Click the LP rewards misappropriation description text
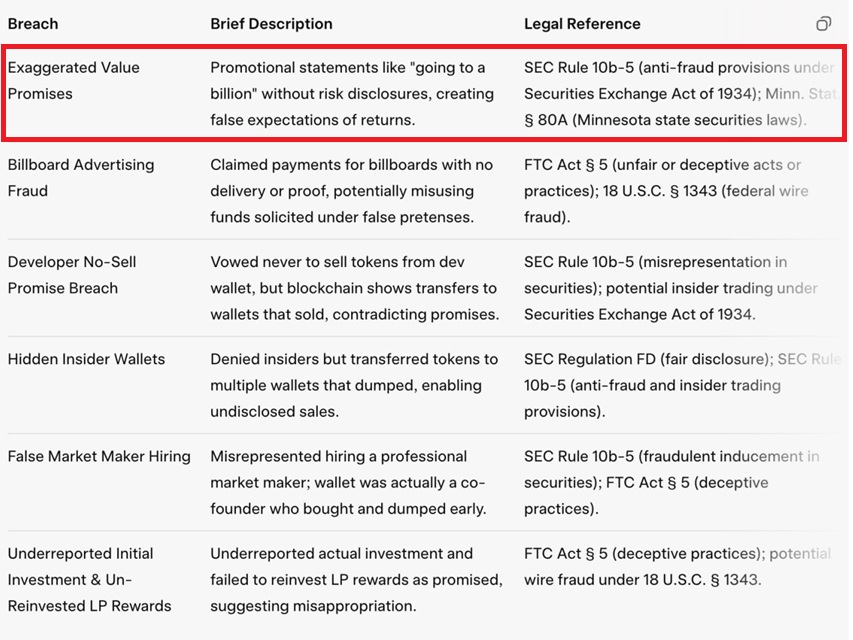The width and height of the screenshot is (853, 640). (x=356, y=579)
